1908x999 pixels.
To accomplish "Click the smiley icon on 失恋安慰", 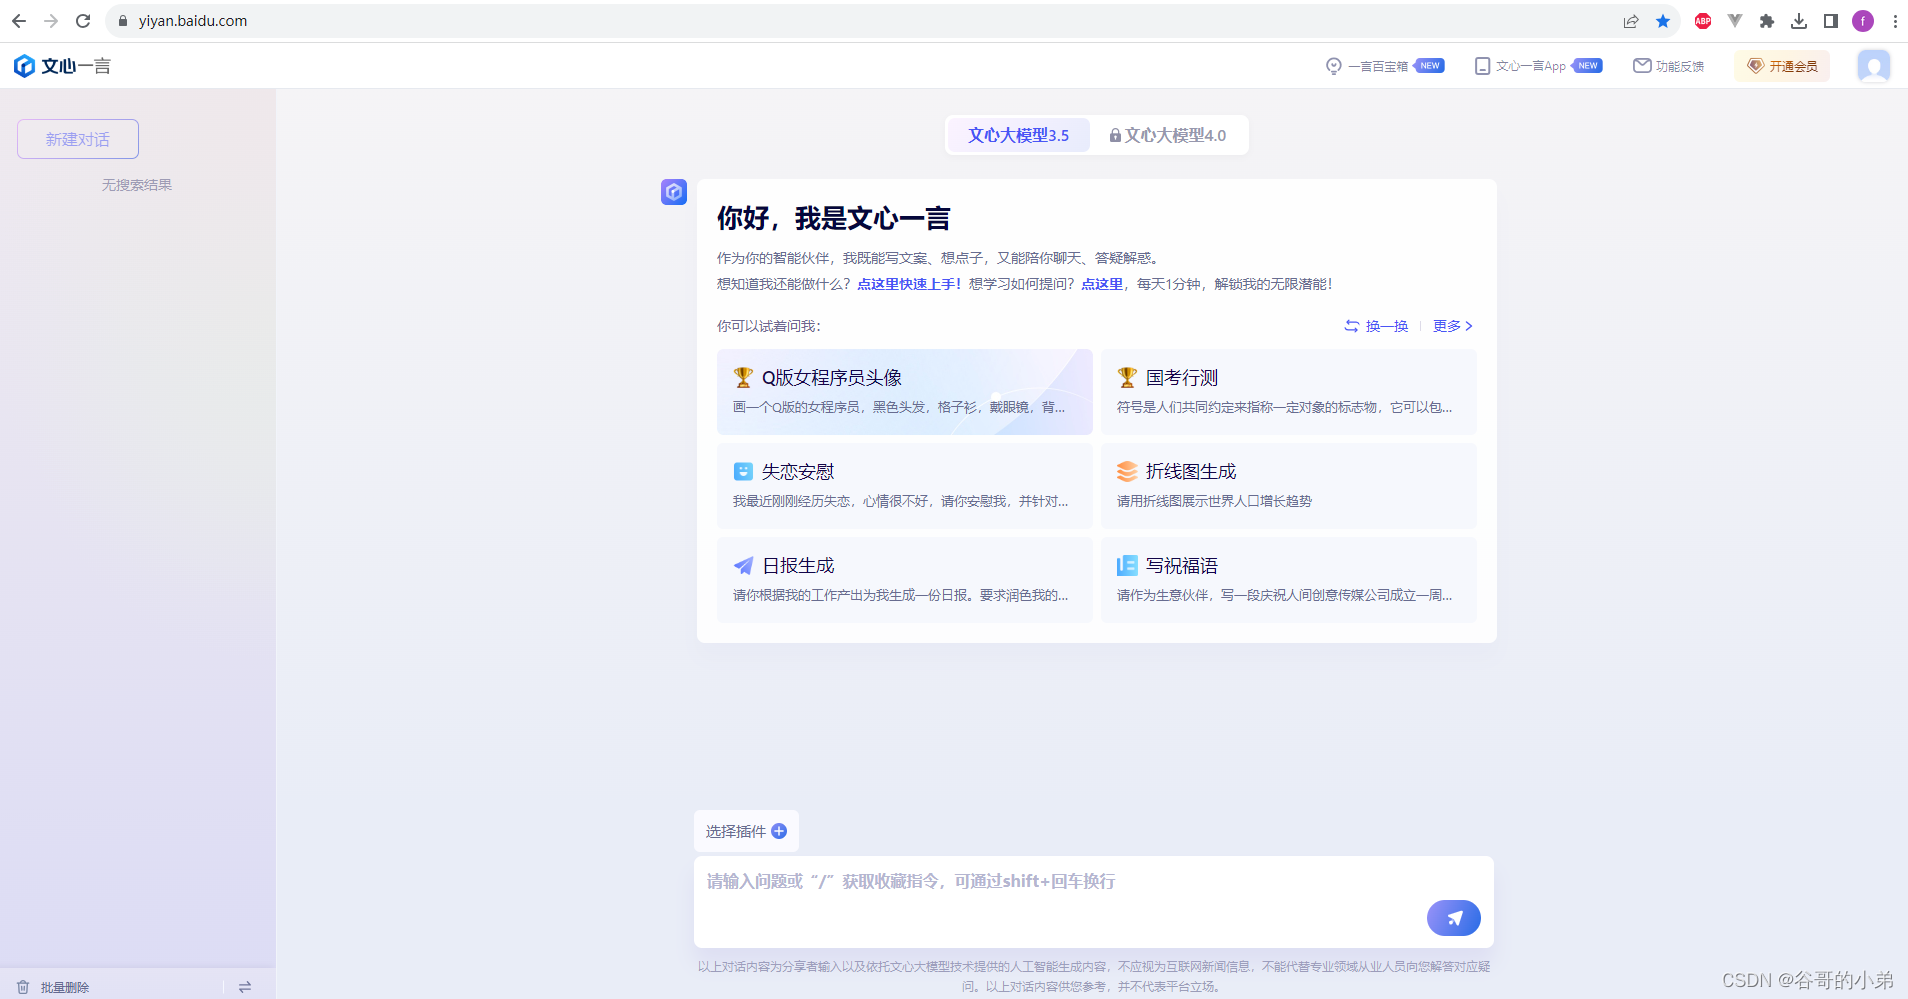I will (x=743, y=471).
